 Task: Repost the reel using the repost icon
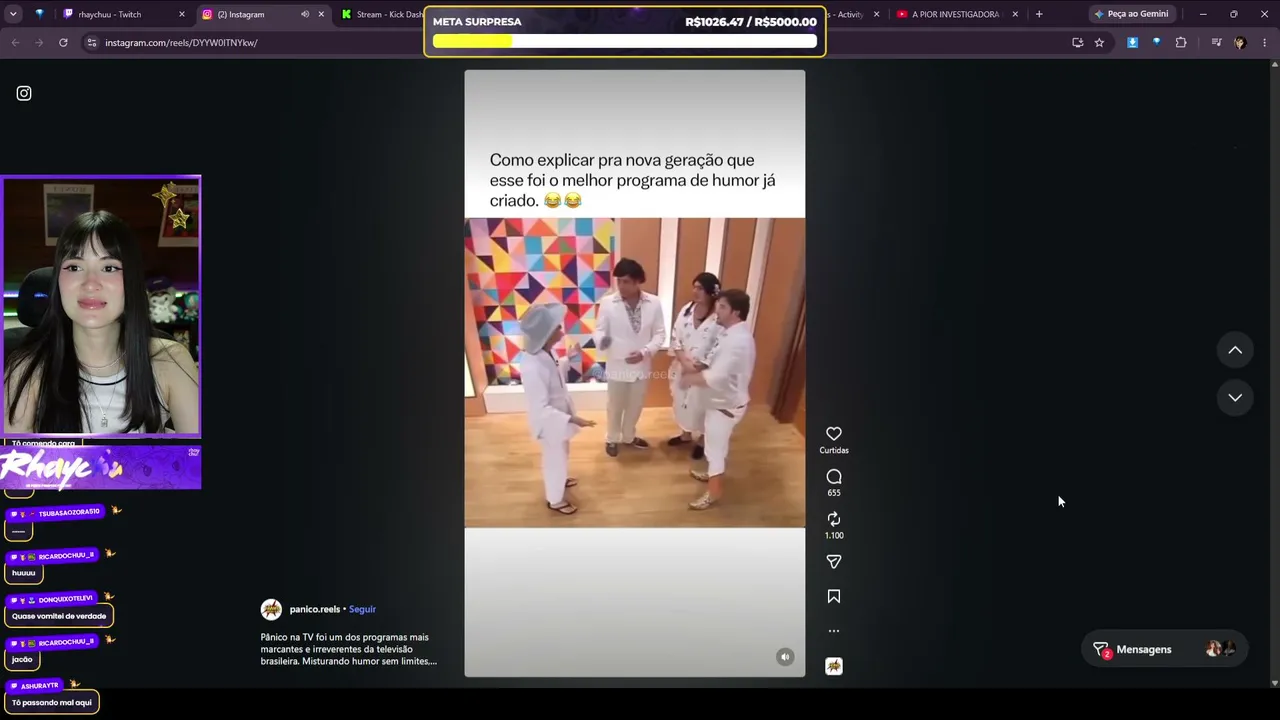[x=834, y=519]
